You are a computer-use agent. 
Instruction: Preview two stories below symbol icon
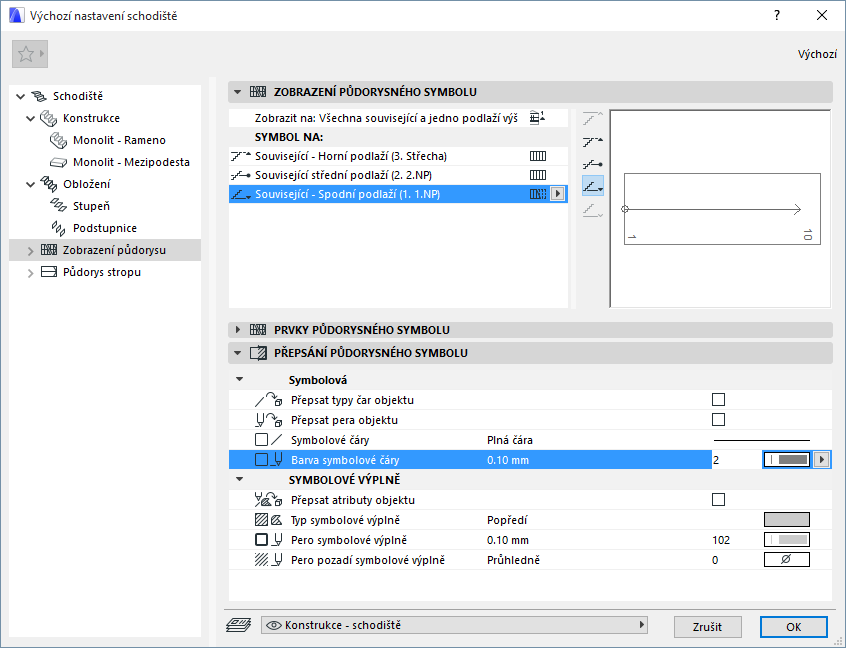point(592,210)
